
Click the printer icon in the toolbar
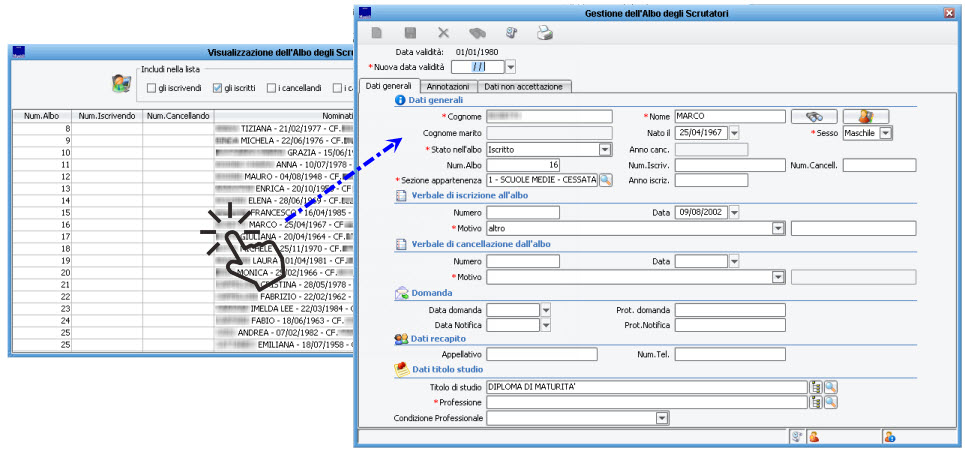click(x=545, y=33)
